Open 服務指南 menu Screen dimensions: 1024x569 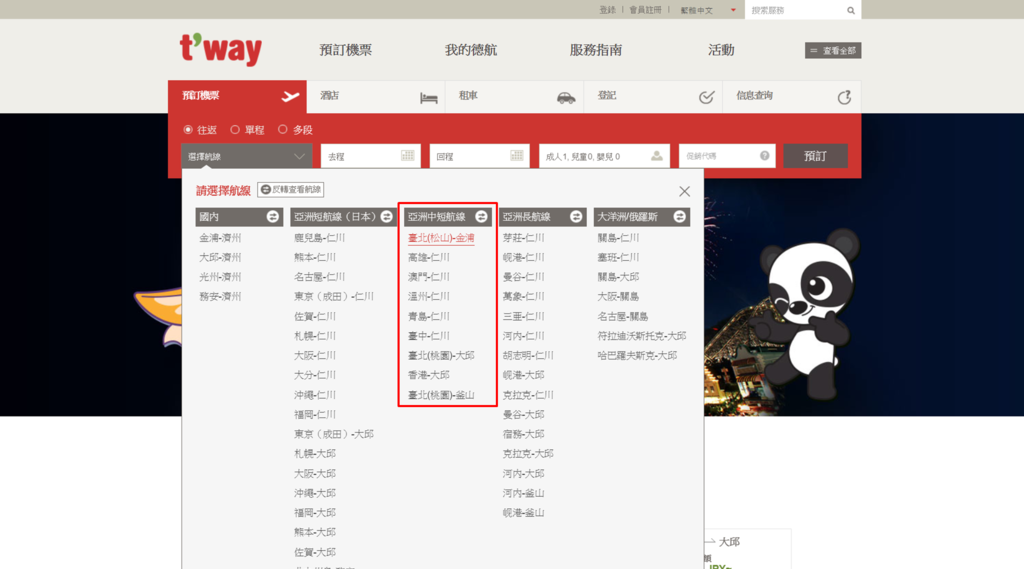coord(596,50)
